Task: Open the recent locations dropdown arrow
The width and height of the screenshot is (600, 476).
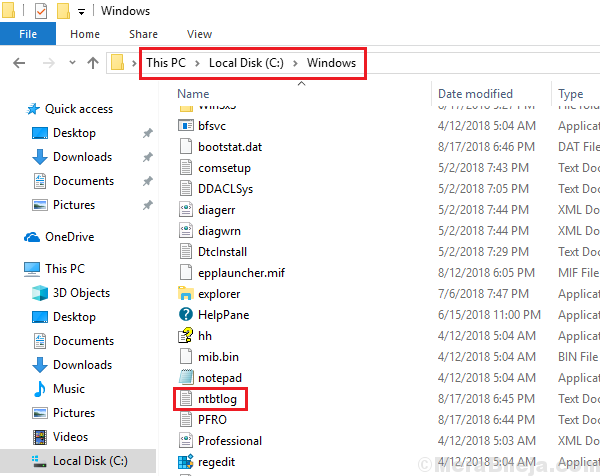Action: 72,62
